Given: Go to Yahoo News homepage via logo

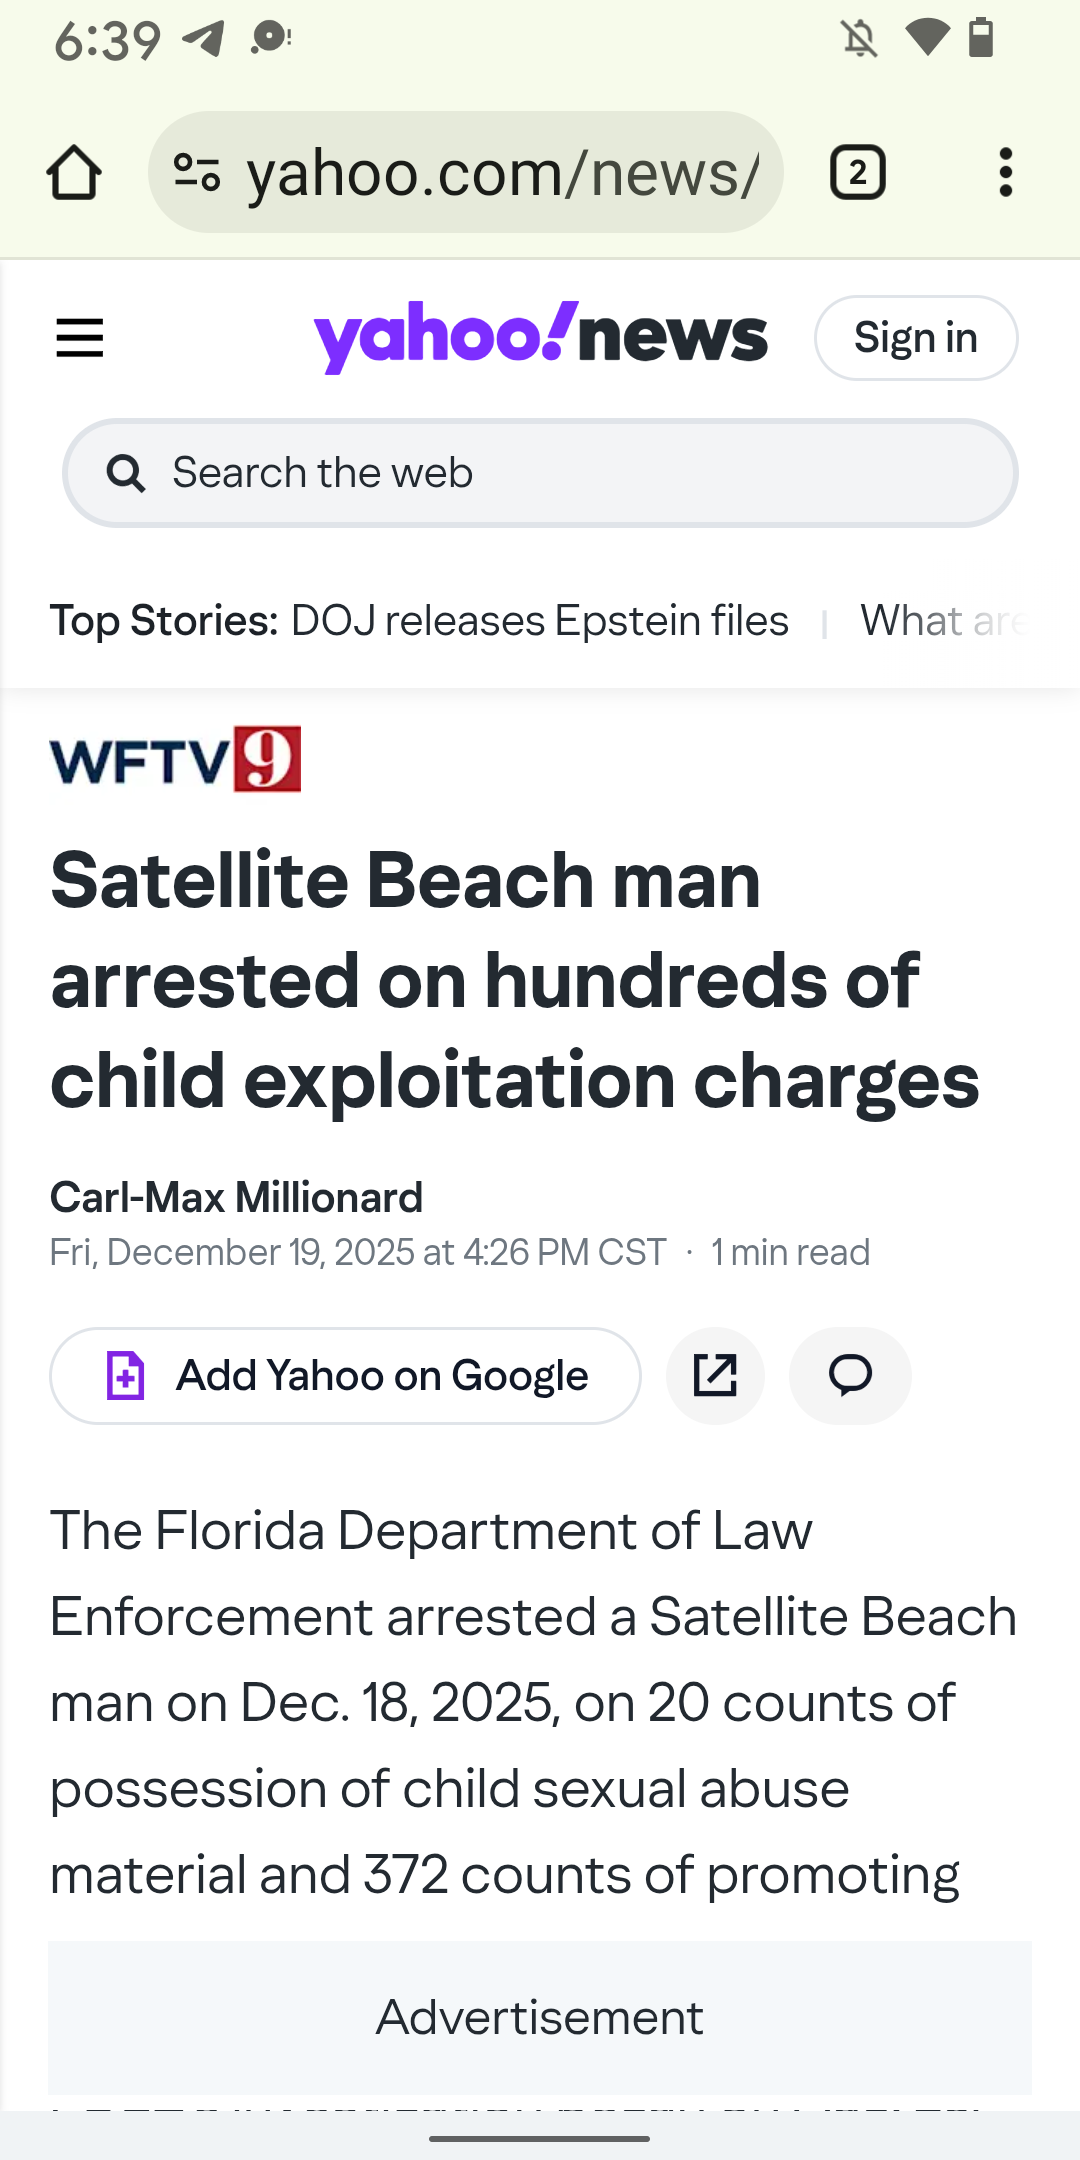Looking at the screenshot, I should point(540,337).
